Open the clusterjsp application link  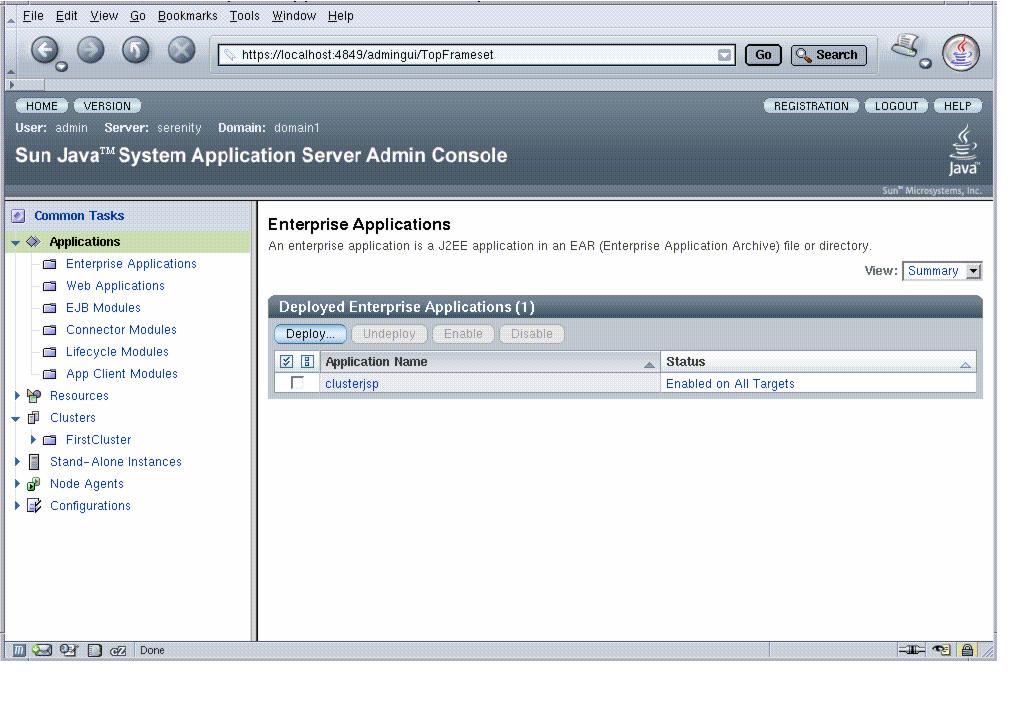click(352, 384)
